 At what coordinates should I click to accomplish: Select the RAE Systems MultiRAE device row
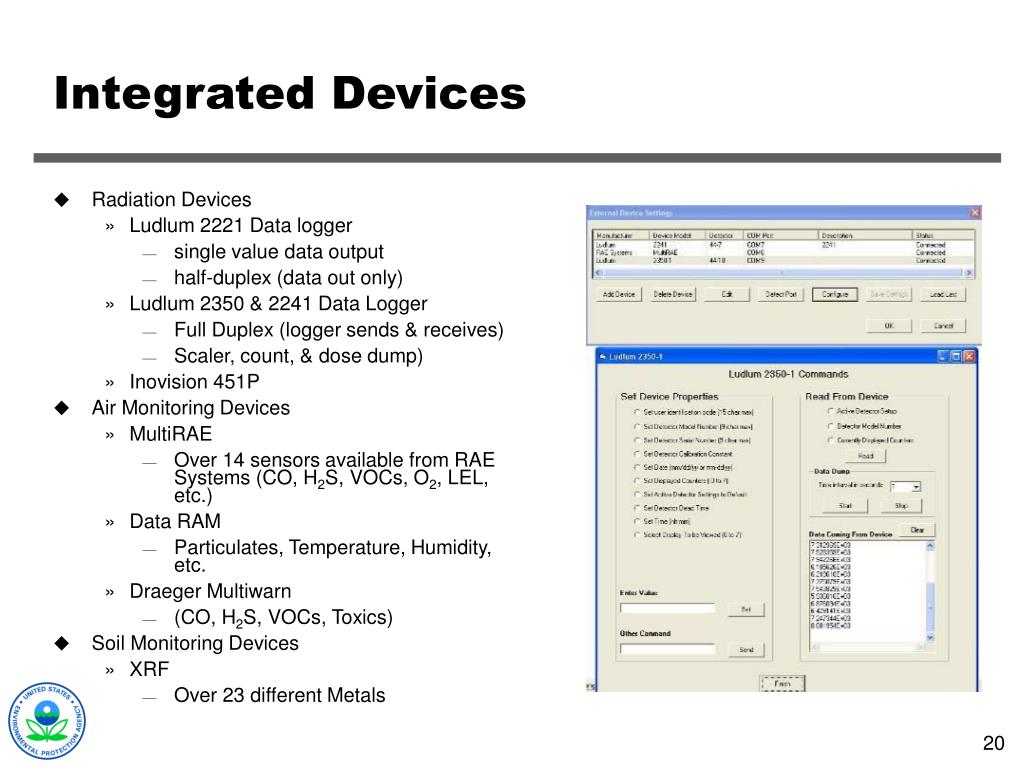tap(784, 252)
